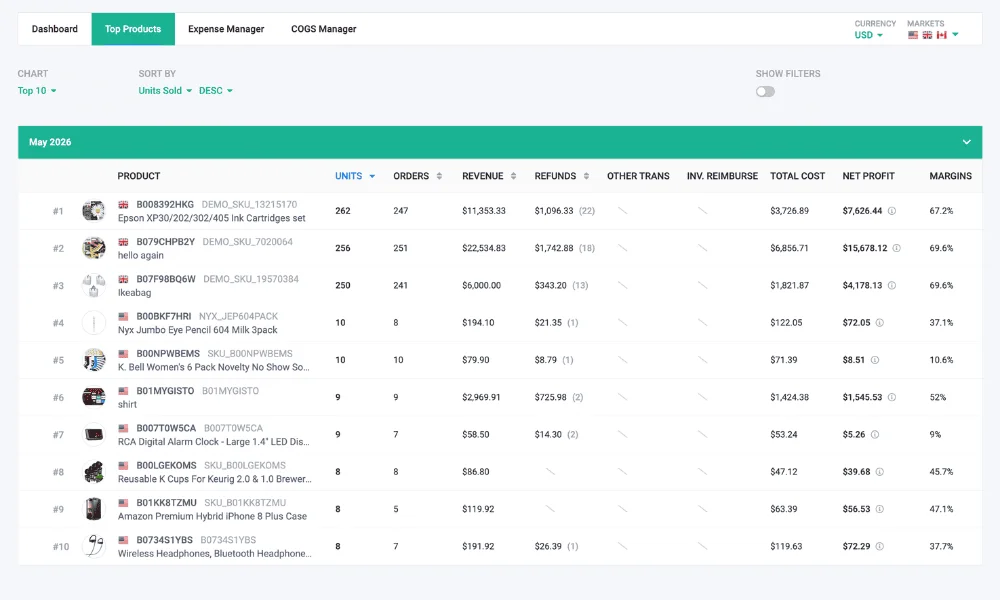Open the Units Sold sort dropdown
Image resolution: width=1000 pixels, height=600 pixels.
(165, 91)
